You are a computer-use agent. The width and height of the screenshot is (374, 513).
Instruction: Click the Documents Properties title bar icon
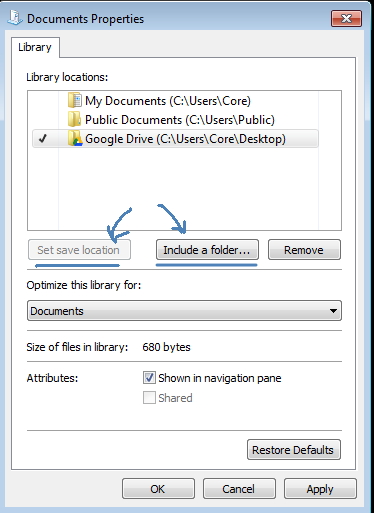point(15,18)
